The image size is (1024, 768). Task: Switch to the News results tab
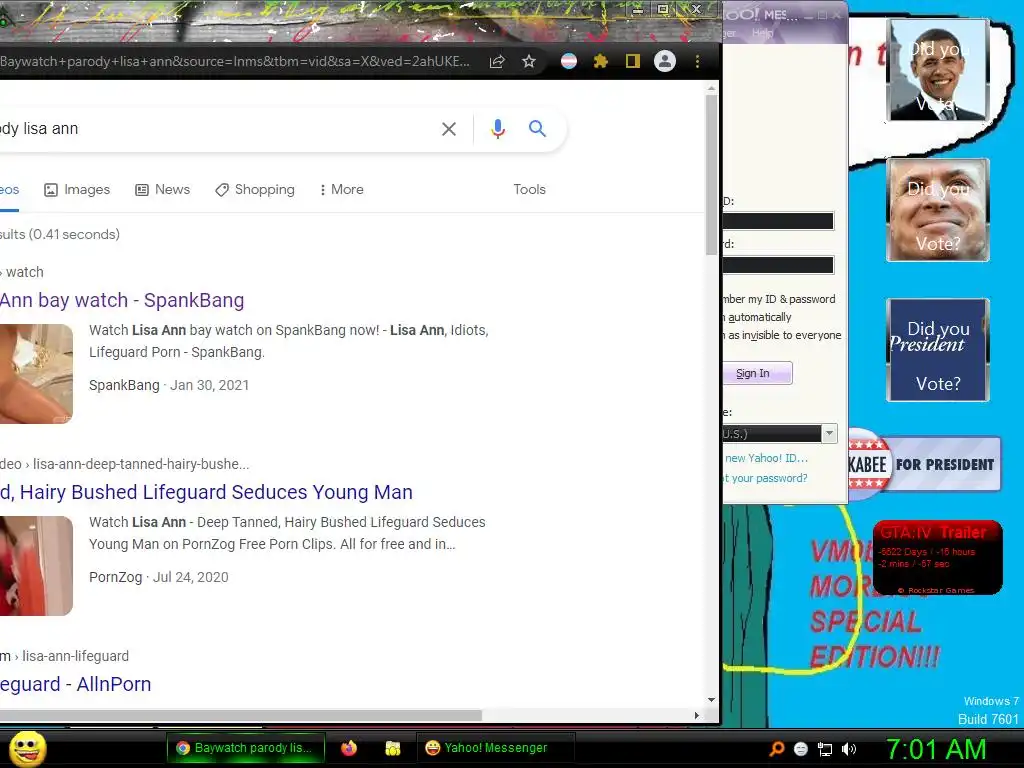click(x=163, y=189)
